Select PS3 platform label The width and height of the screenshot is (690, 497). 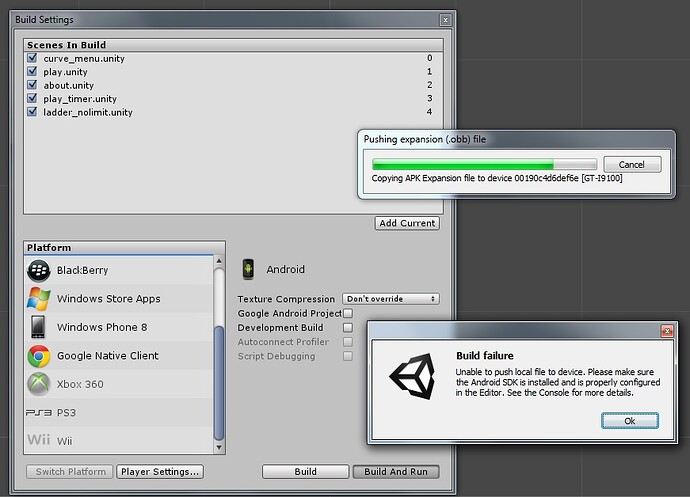point(66,413)
